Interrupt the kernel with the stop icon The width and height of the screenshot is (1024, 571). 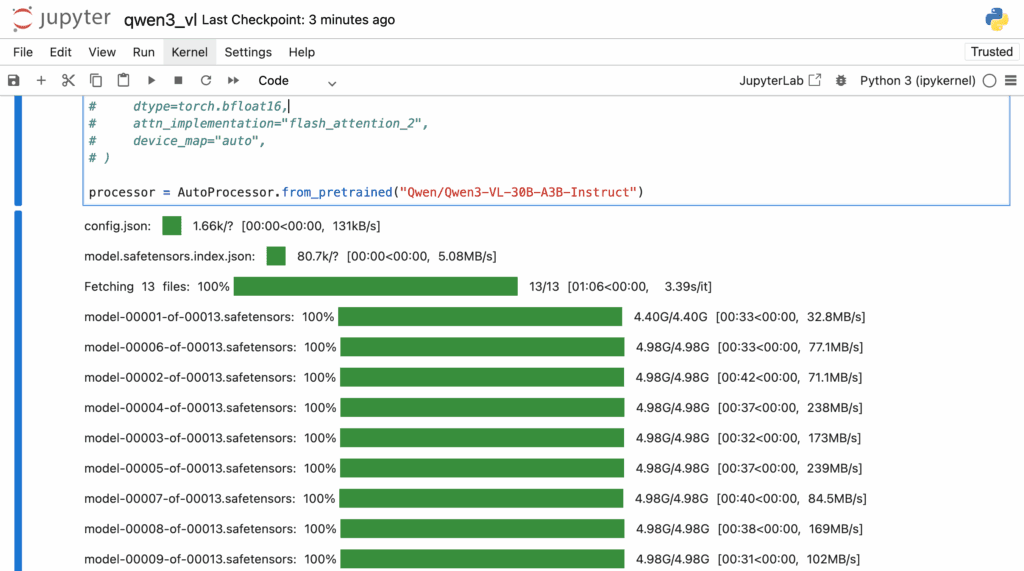[178, 81]
